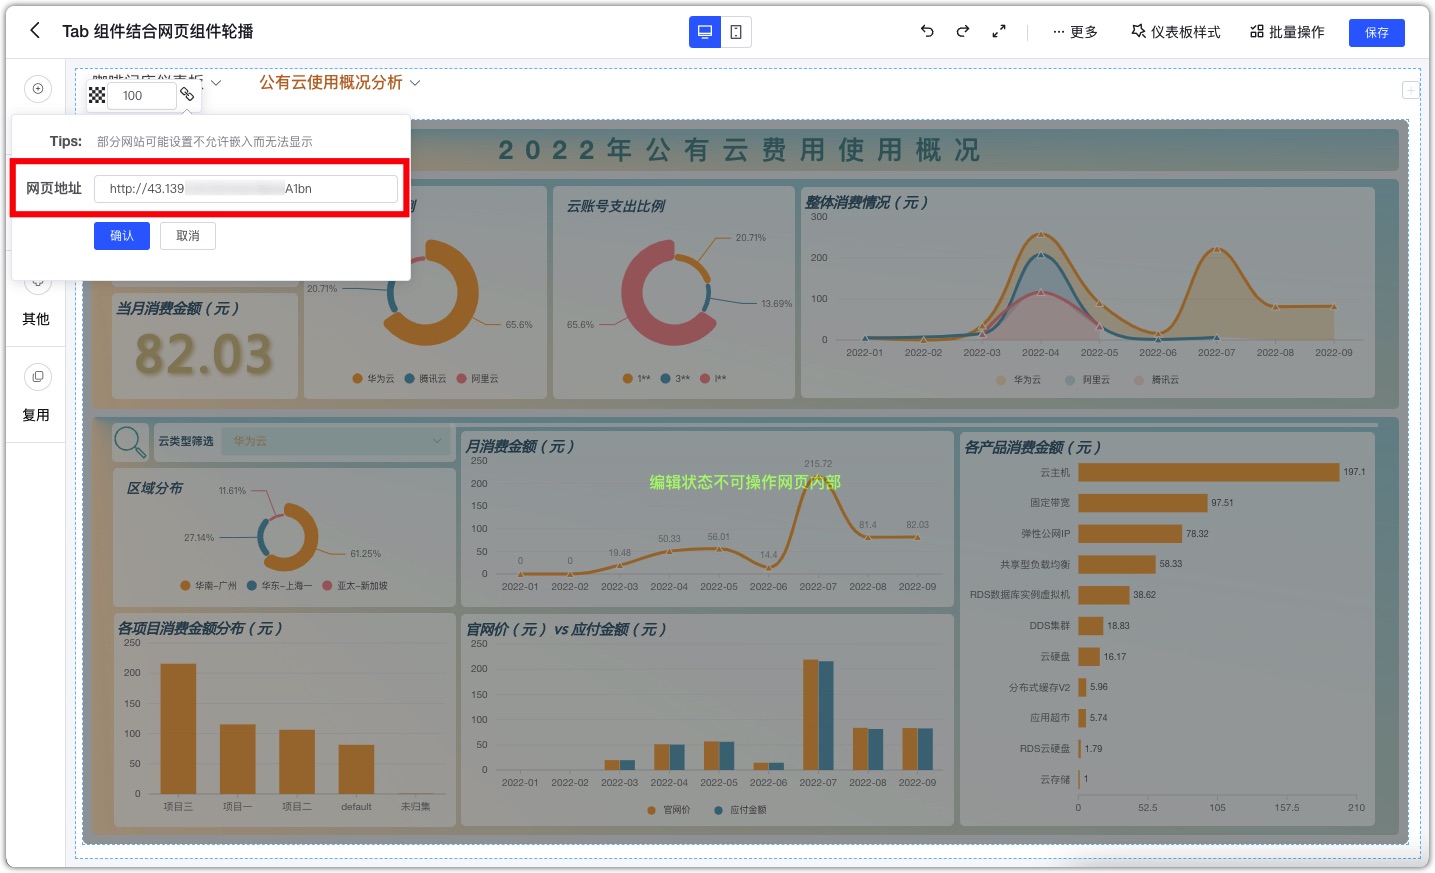Open the 云类型筛选 dropdown showing 华为云

(x=335, y=441)
